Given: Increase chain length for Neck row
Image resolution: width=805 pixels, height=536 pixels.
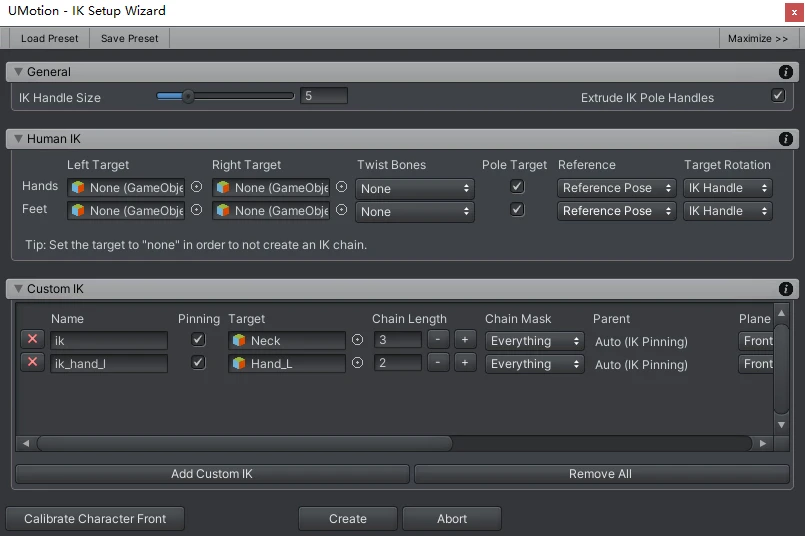Looking at the screenshot, I should click(465, 339).
